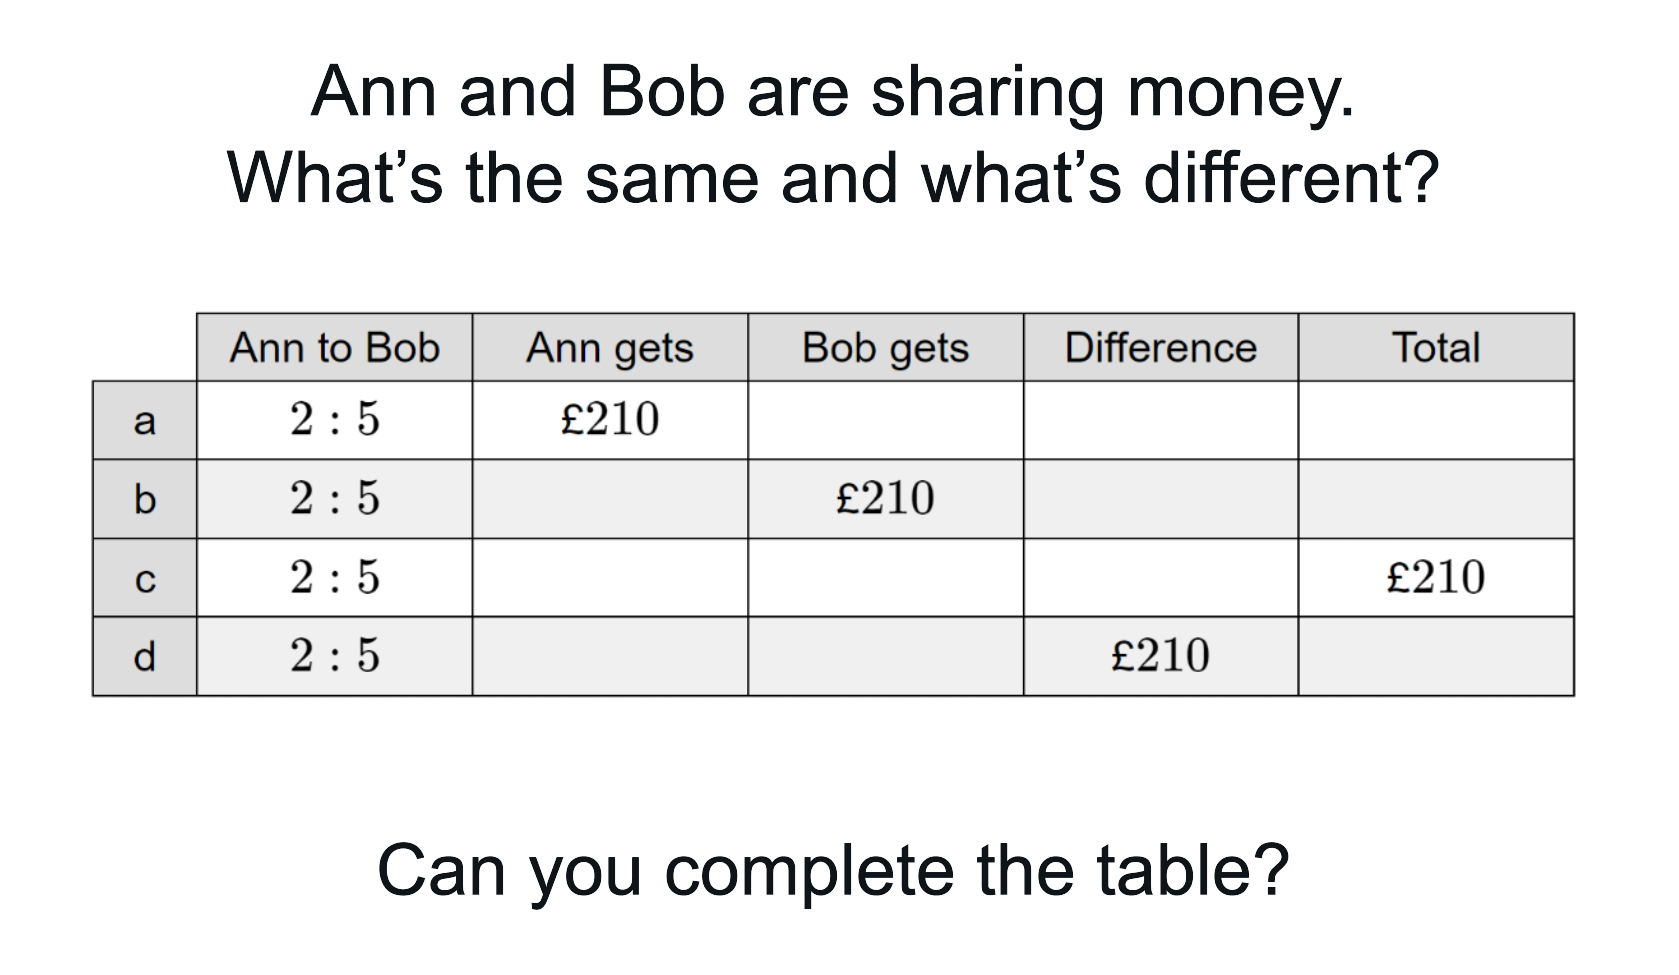This screenshot has height=975, width=1679.
Task: Click the 'Ann to Bob' column header
Action: click(x=334, y=348)
